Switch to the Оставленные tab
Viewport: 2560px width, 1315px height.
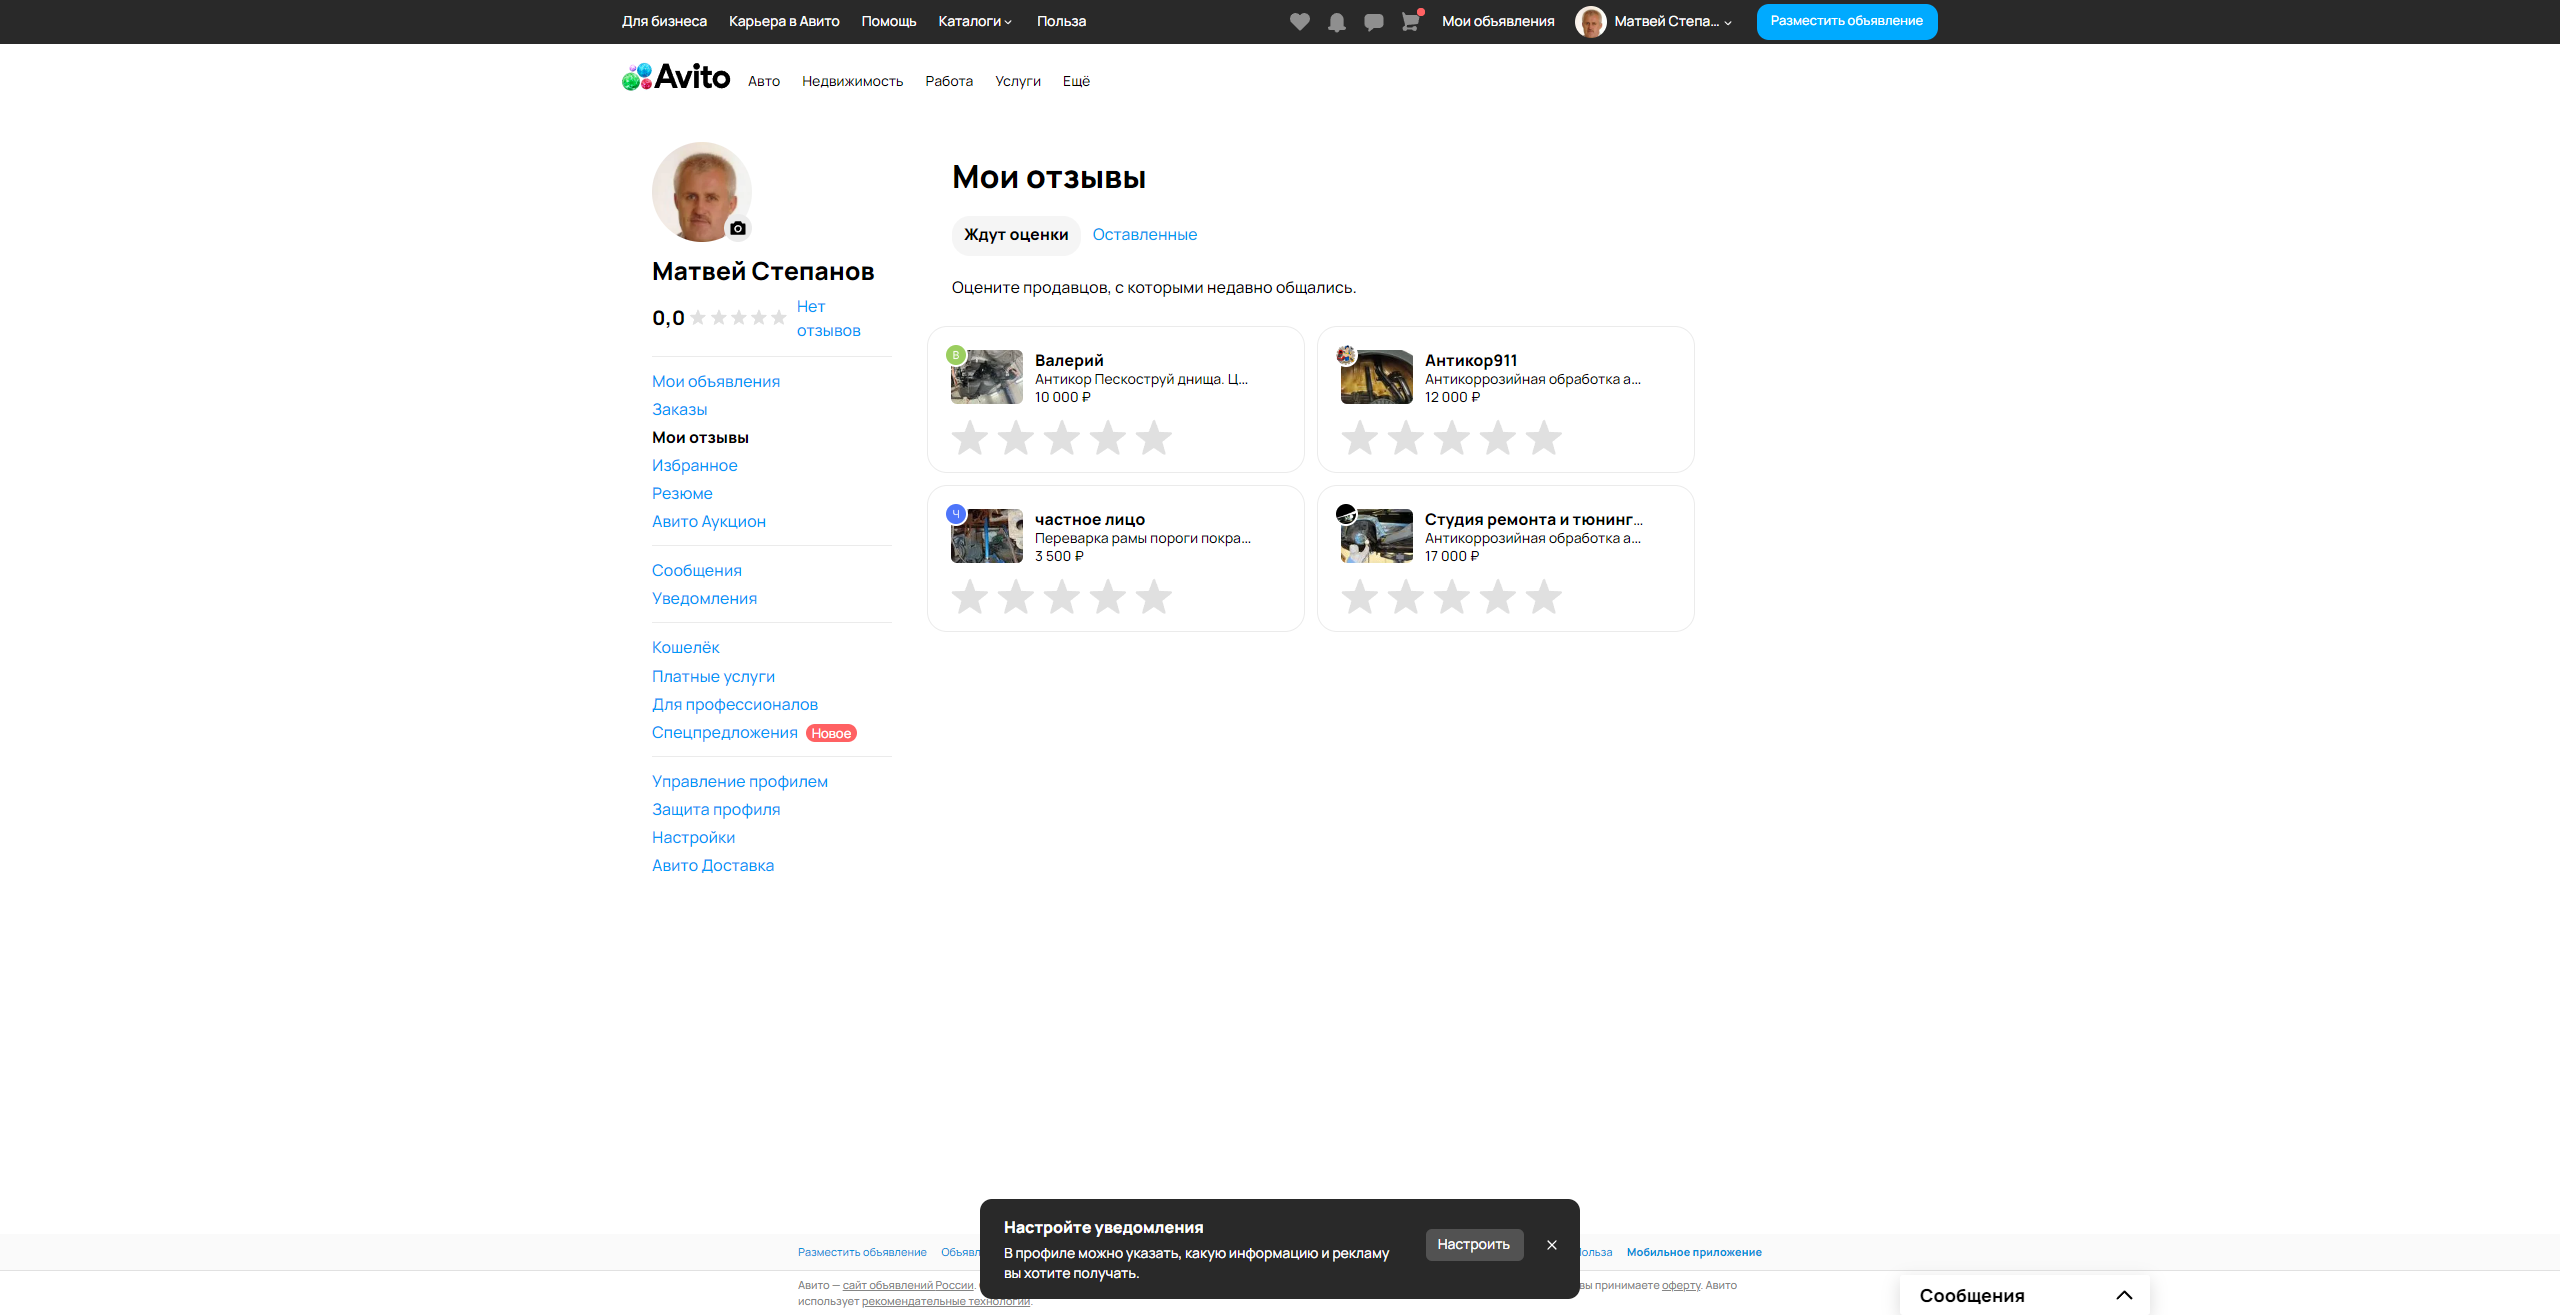click(x=1144, y=235)
